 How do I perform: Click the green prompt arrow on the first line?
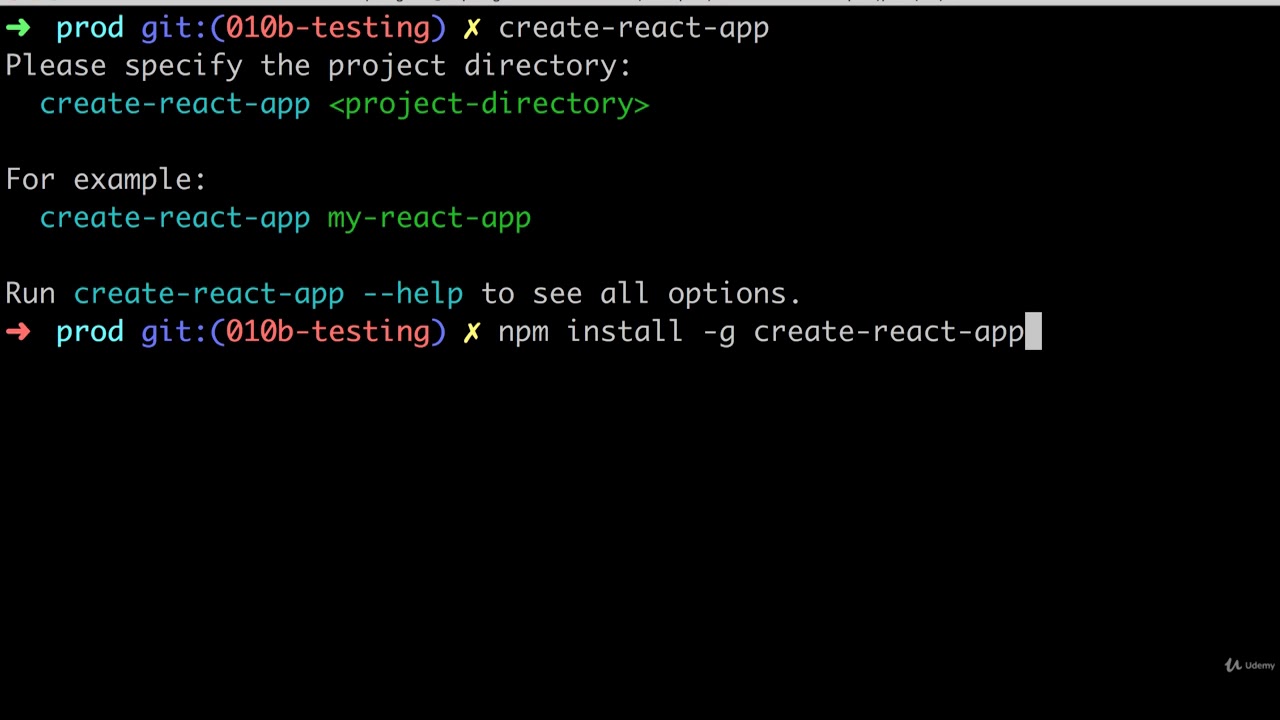pos(18,28)
